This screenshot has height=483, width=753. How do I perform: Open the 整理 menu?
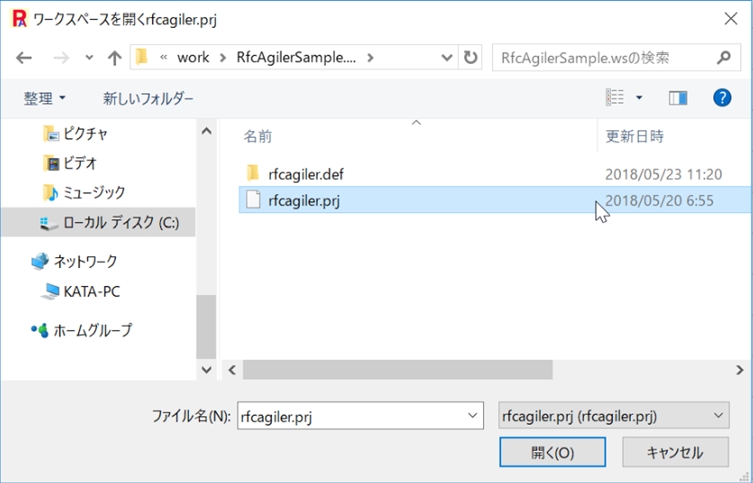click(45, 98)
